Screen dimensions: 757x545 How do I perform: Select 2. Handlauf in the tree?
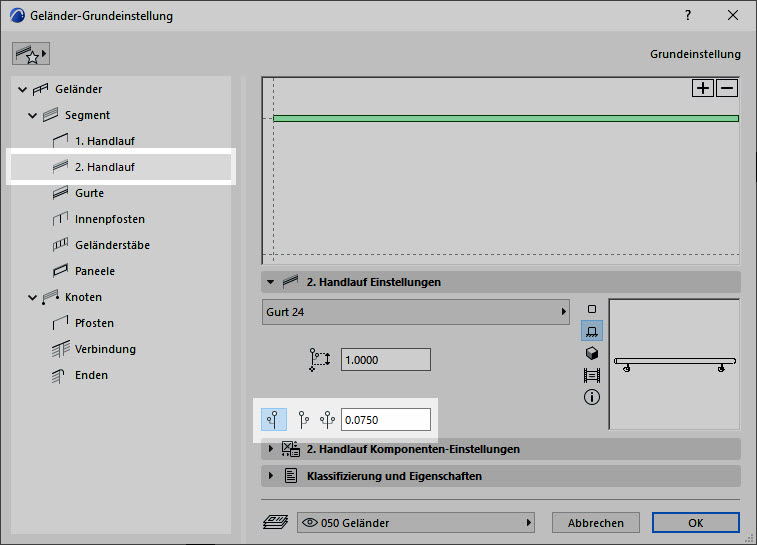(121, 167)
